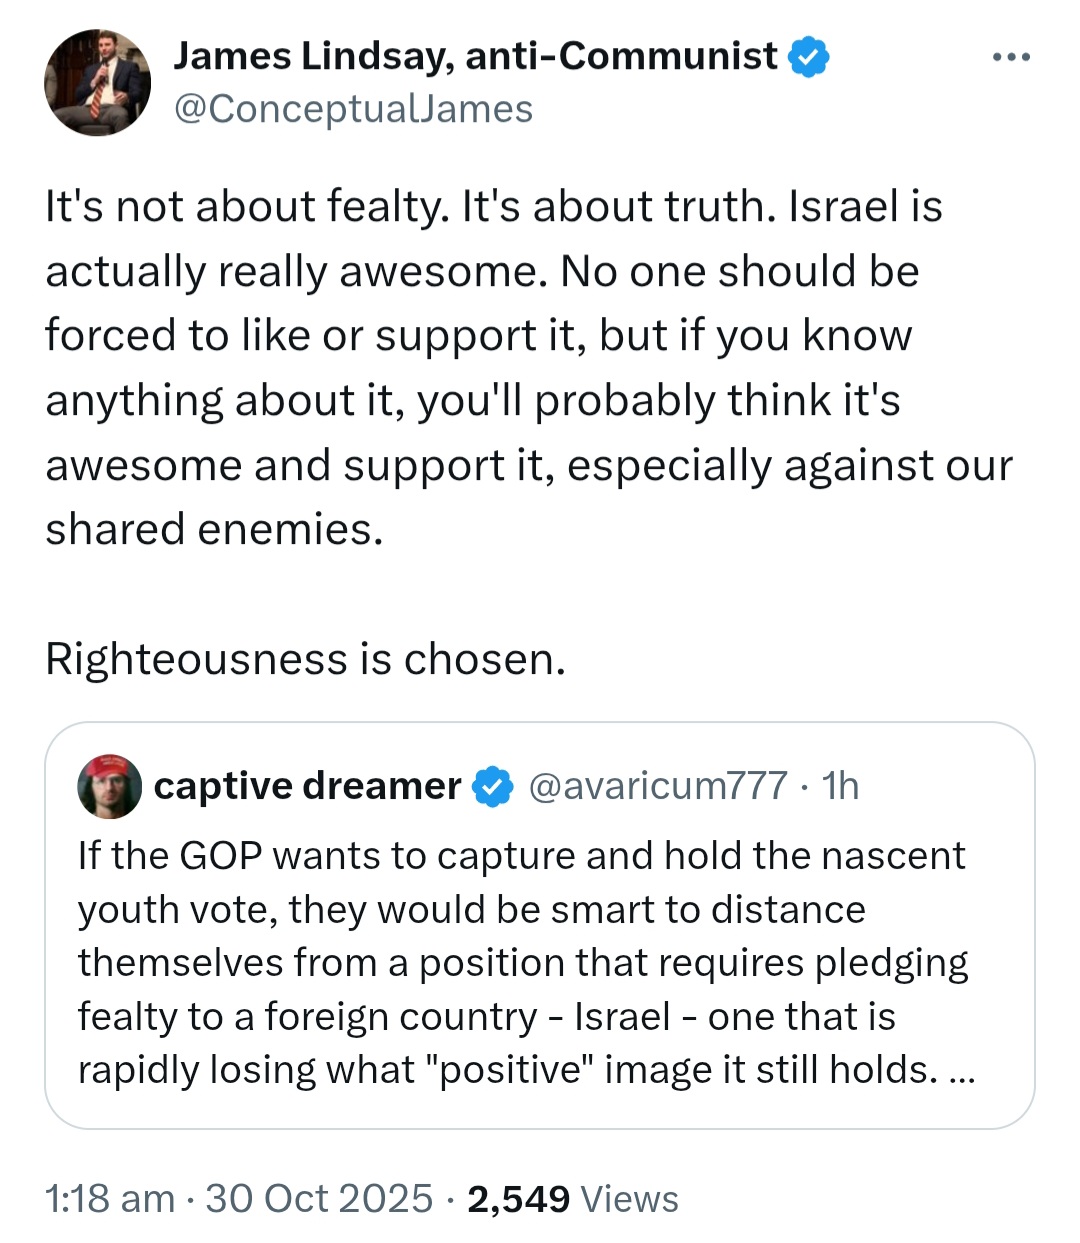Click the 30 Oct 2025 date

(319, 1198)
